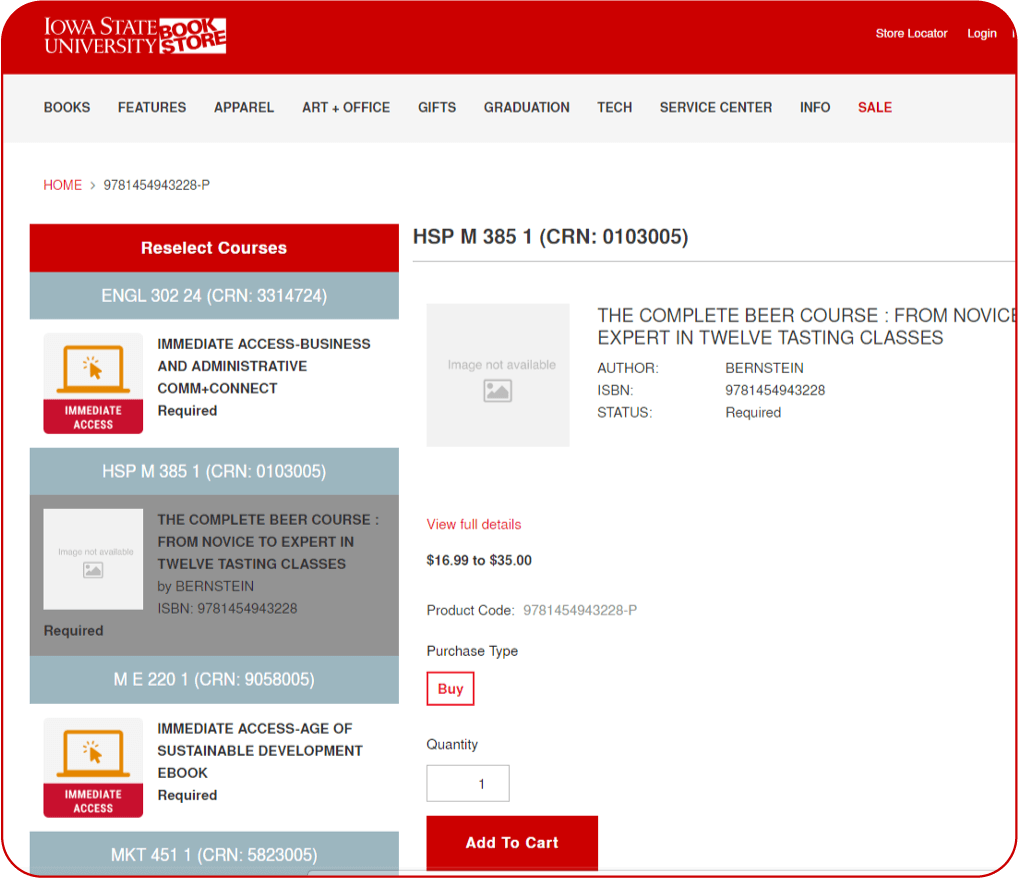The height and width of the screenshot is (879, 1018).
Task: Select the MKT 451 1 course header
Action: point(214,855)
